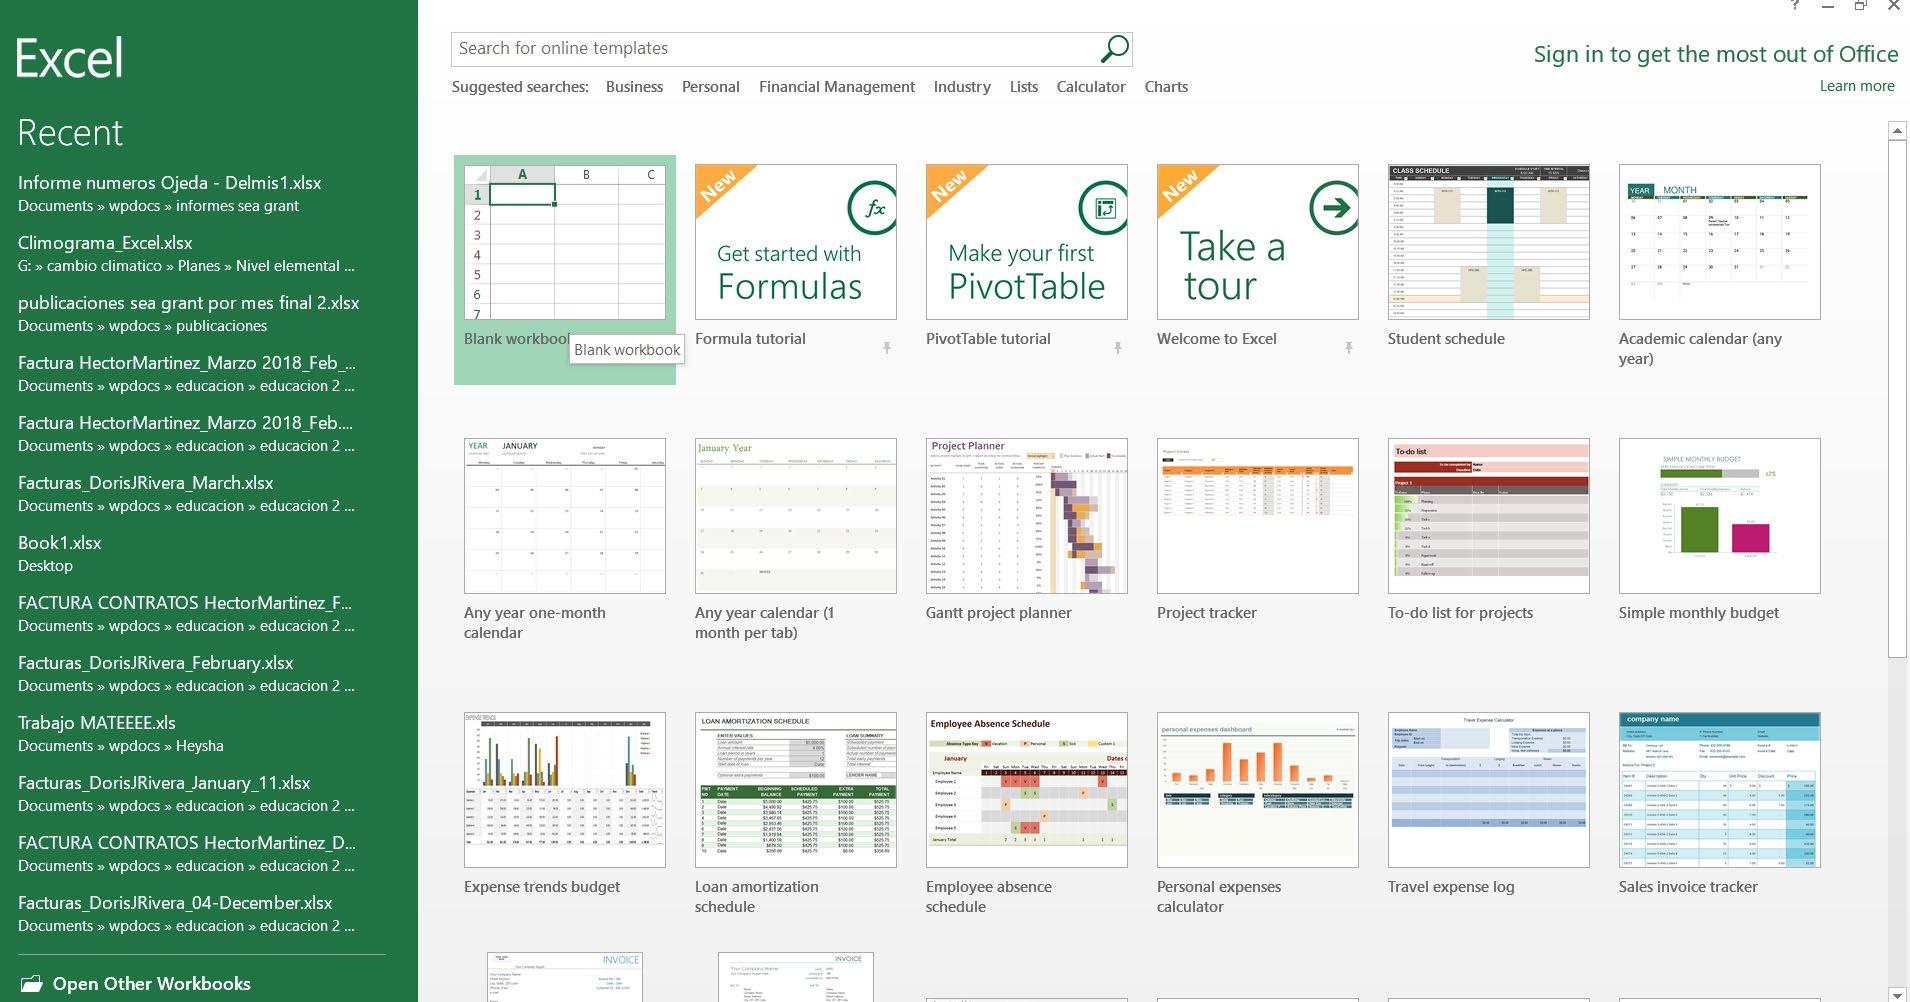Pick the Lists suggested search
Screen dimensions: 1910x1002
click(1024, 87)
